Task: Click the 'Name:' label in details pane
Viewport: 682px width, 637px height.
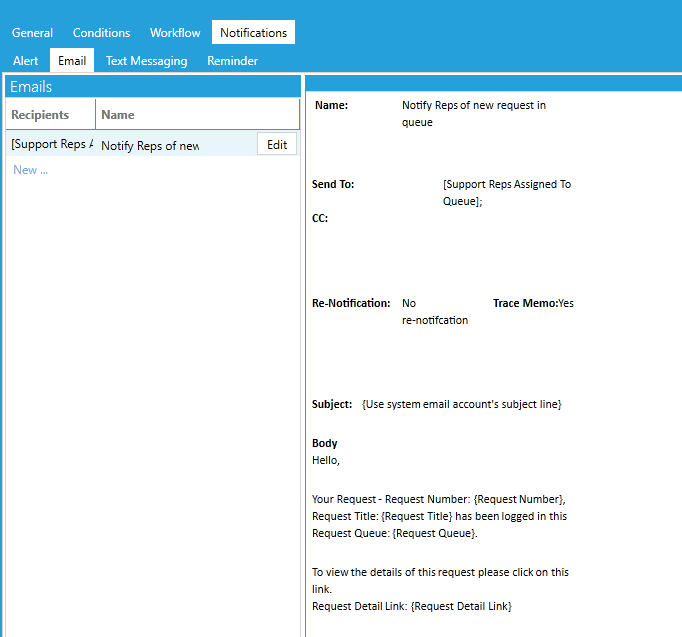Action: [x=331, y=105]
